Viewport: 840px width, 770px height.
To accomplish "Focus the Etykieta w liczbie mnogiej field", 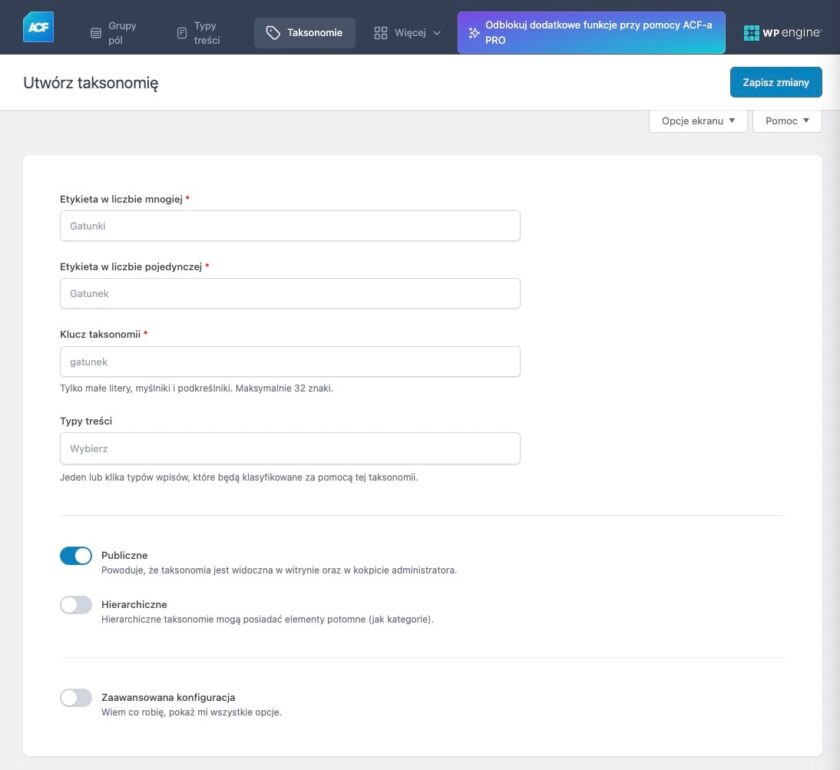I will click(x=290, y=226).
